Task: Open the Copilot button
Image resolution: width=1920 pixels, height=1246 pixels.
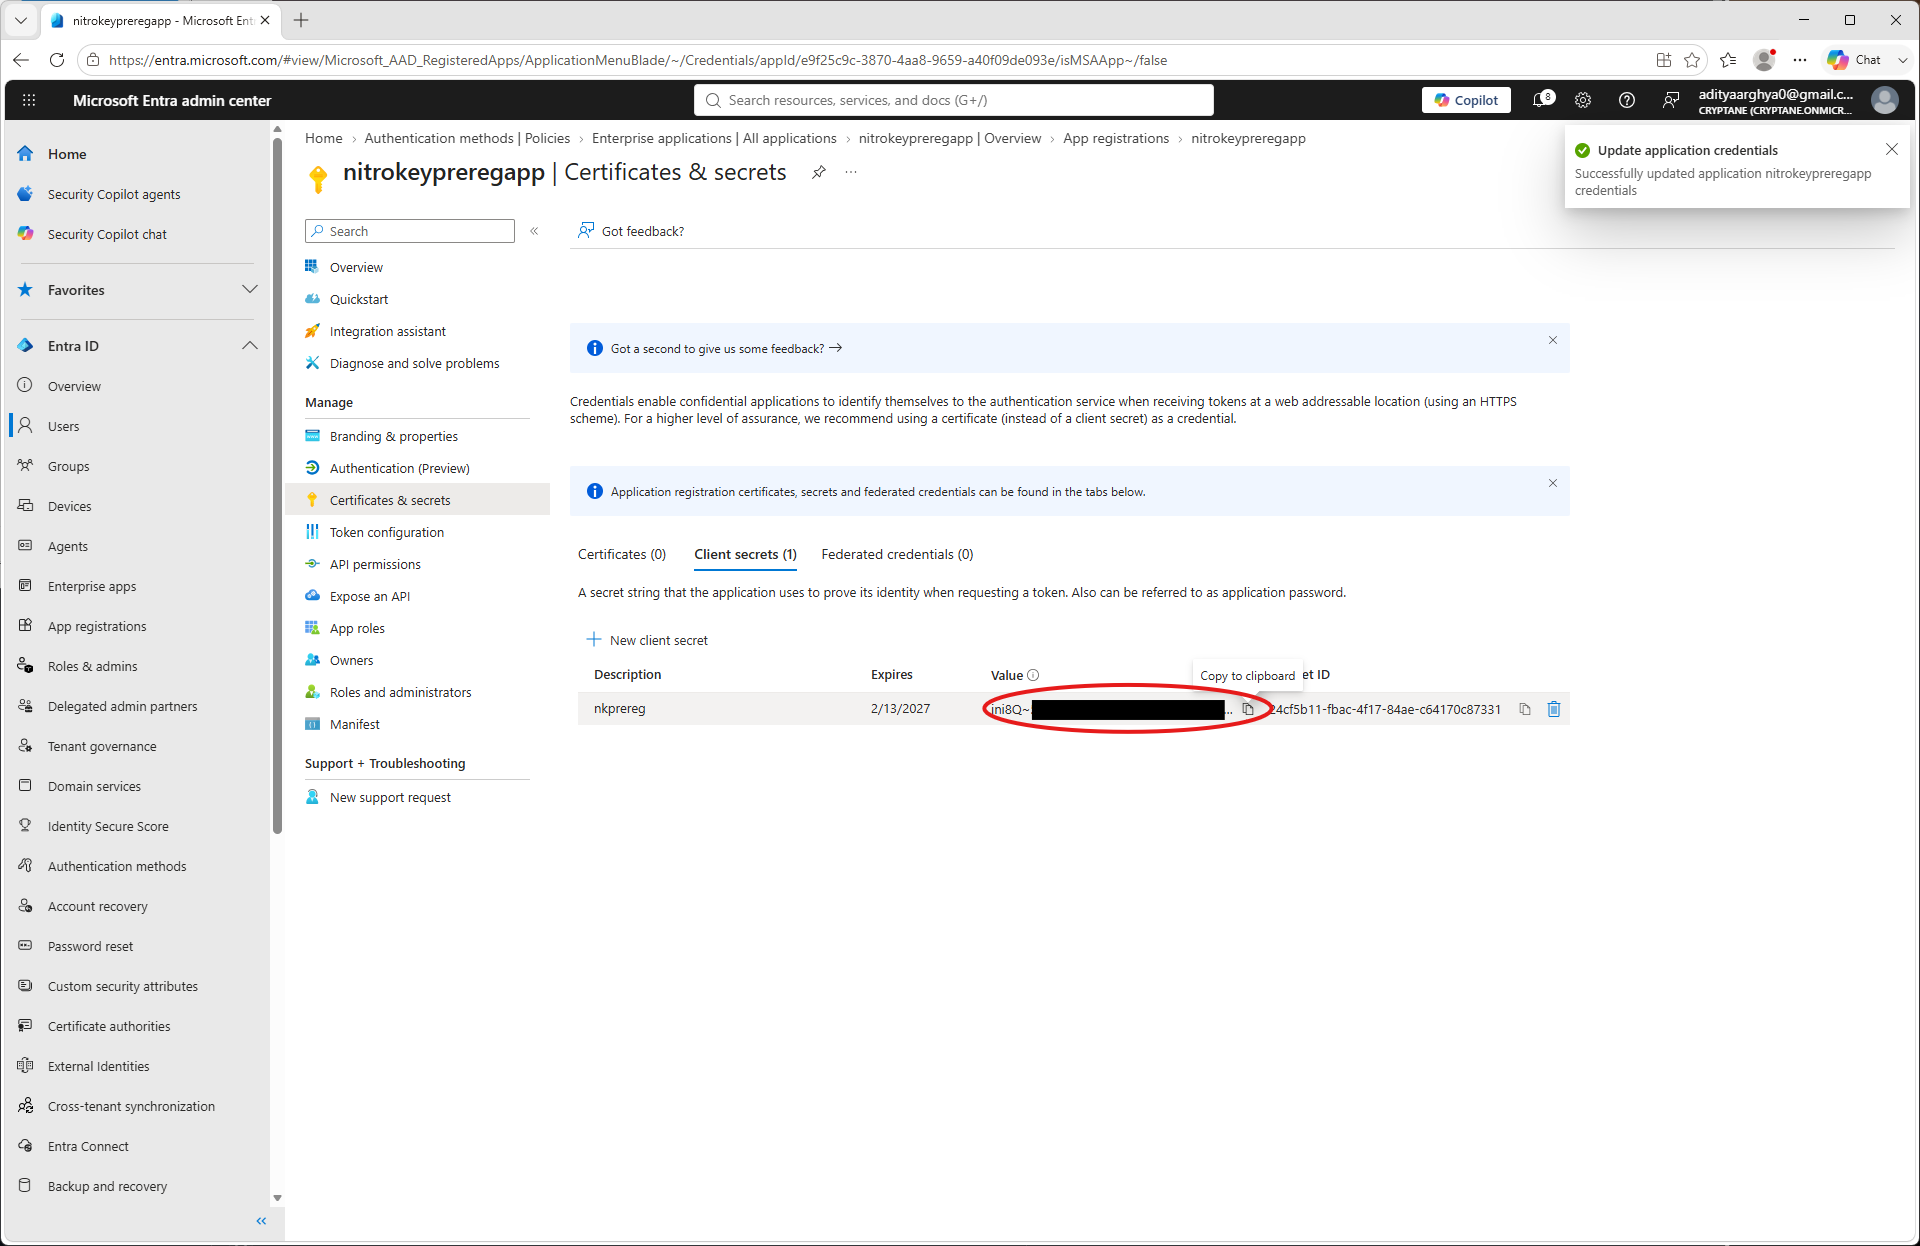Action: coord(1466,100)
